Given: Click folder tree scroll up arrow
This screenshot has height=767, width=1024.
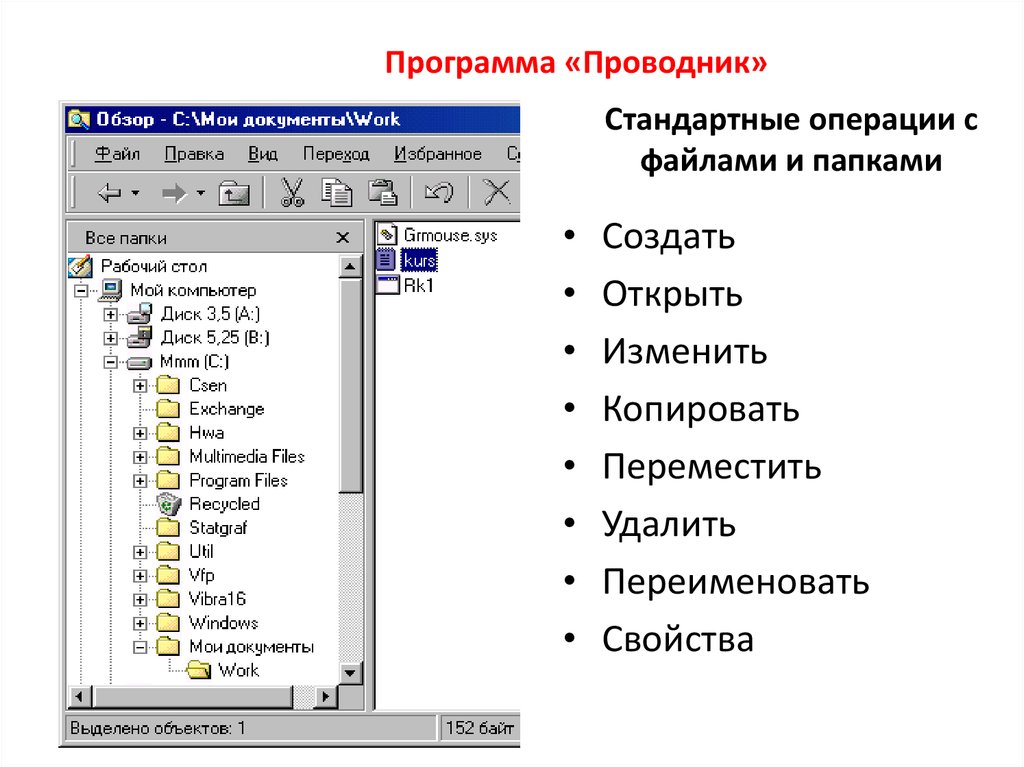Looking at the screenshot, I should pyautogui.click(x=351, y=266).
